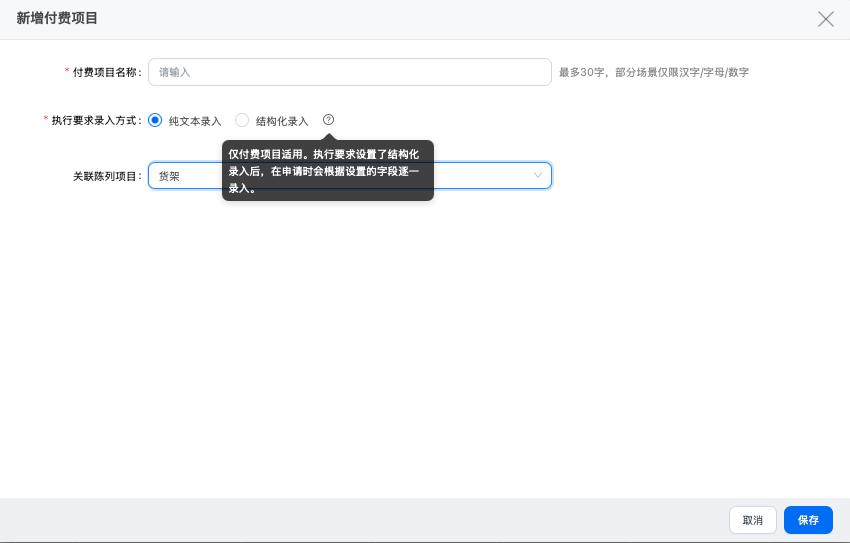The image size is (850, 543).
Task: Click the 执行要求录入方式 label
Action: [93, 120]
